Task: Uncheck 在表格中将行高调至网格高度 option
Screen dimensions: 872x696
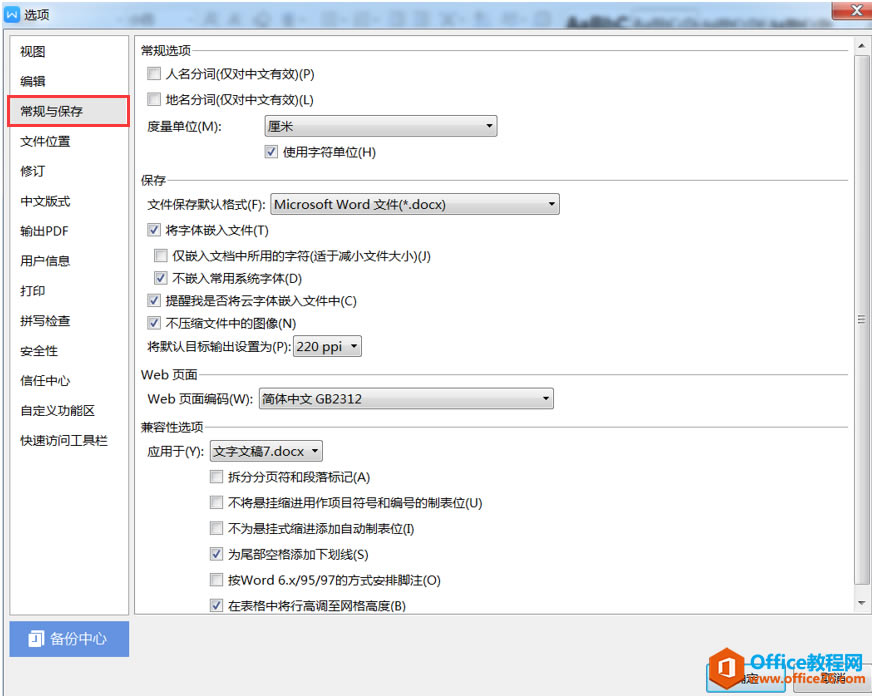Action: (x=216, y=605)
